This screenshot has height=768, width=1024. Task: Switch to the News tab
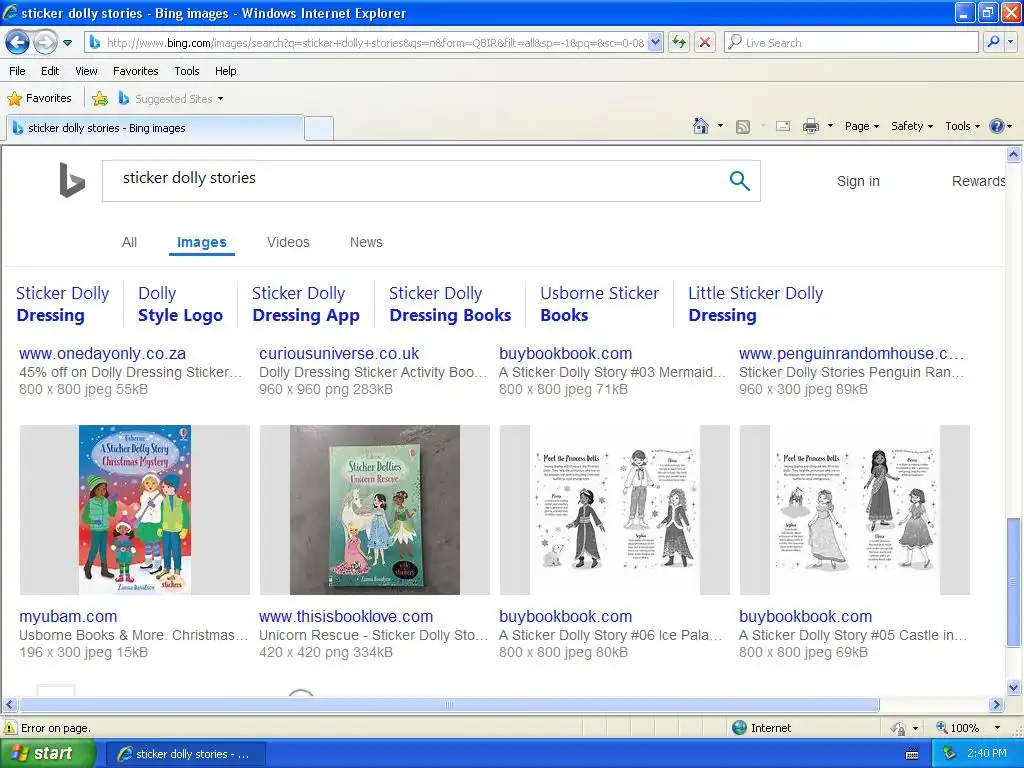366,242
